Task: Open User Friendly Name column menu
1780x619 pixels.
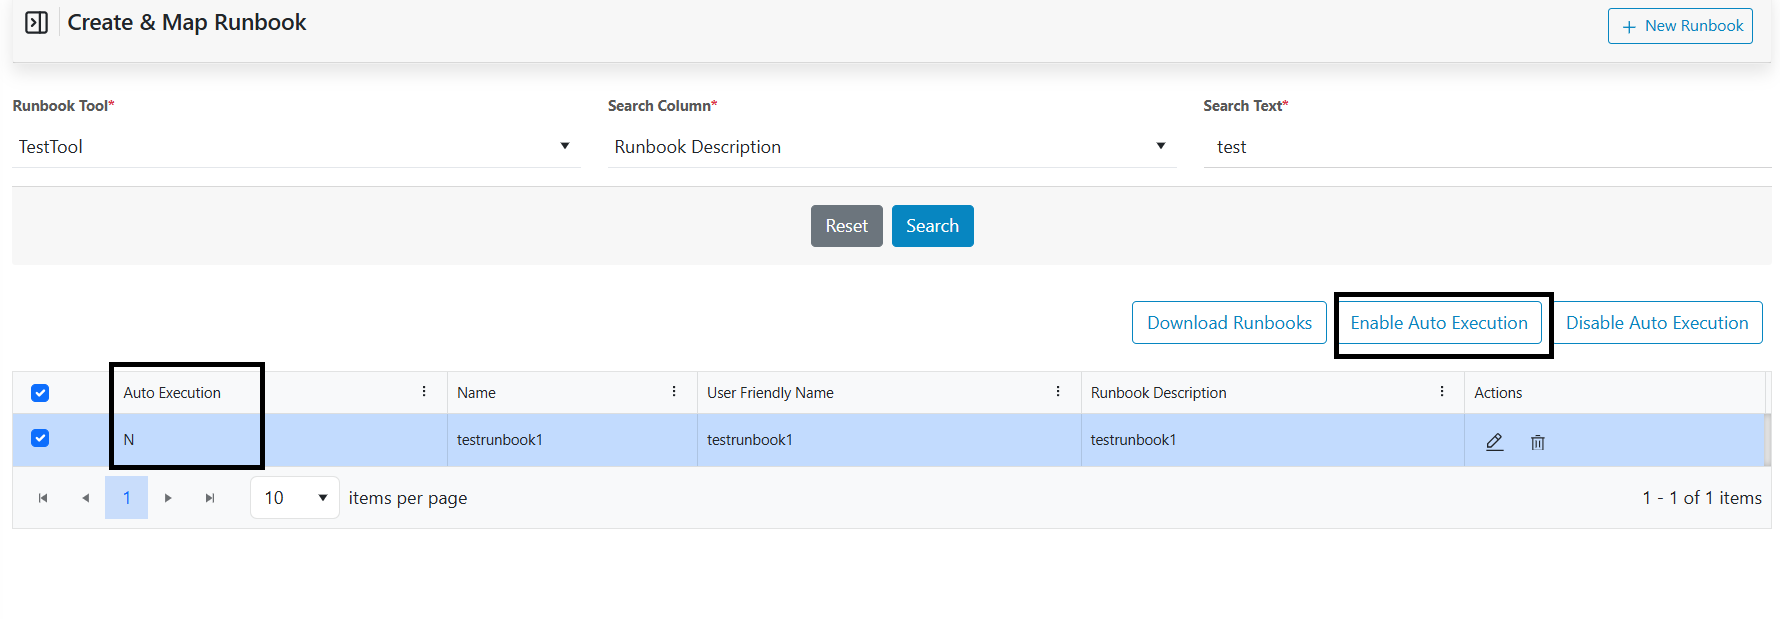Action: (1058, 392)
